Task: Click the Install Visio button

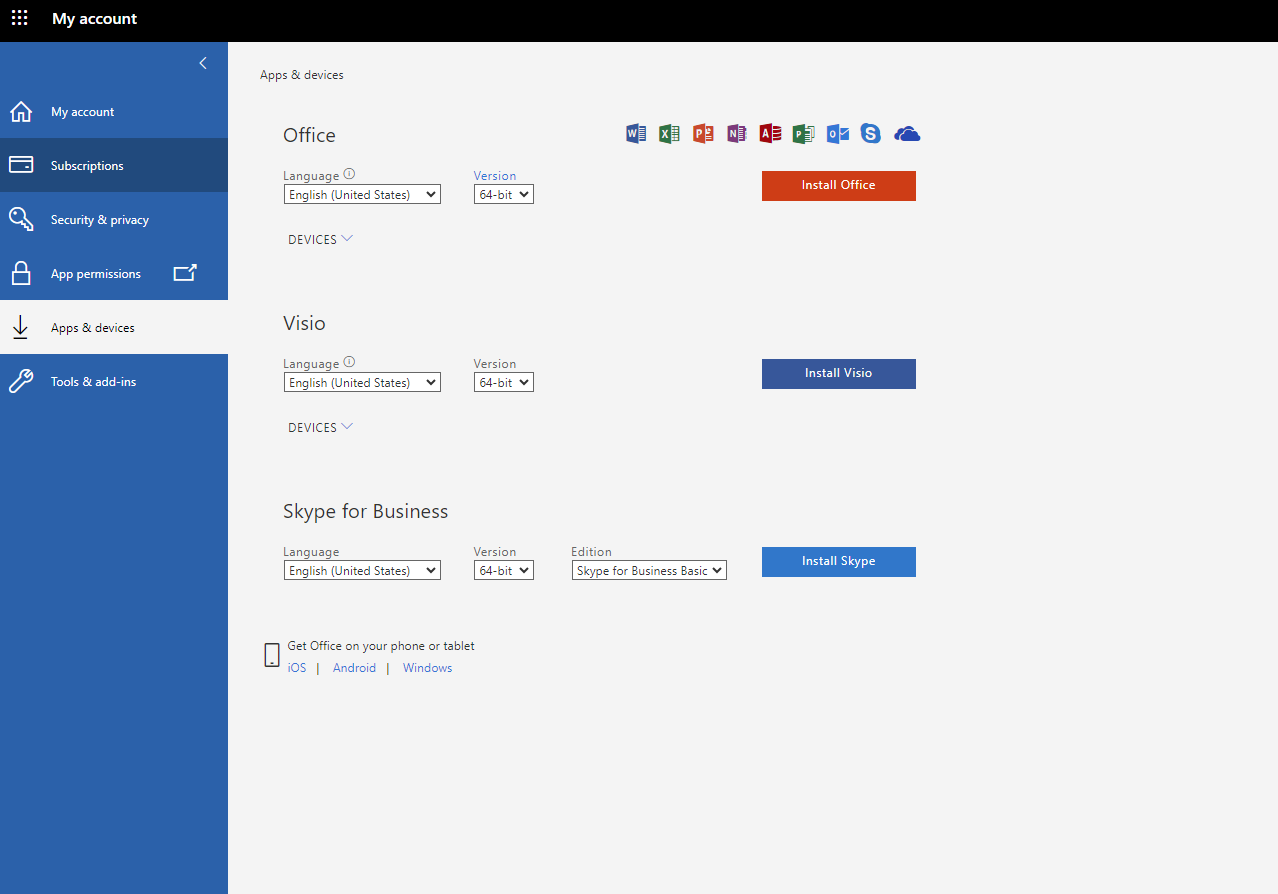Action: pos(839,374)
